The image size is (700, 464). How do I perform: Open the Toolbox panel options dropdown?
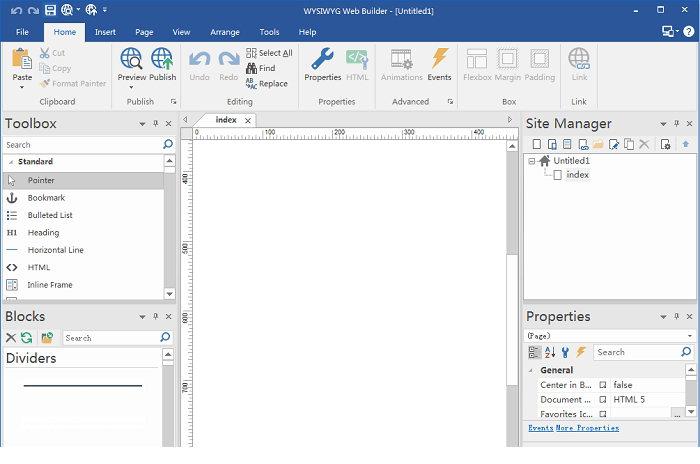pyautogui.click(x=142, y=124)
